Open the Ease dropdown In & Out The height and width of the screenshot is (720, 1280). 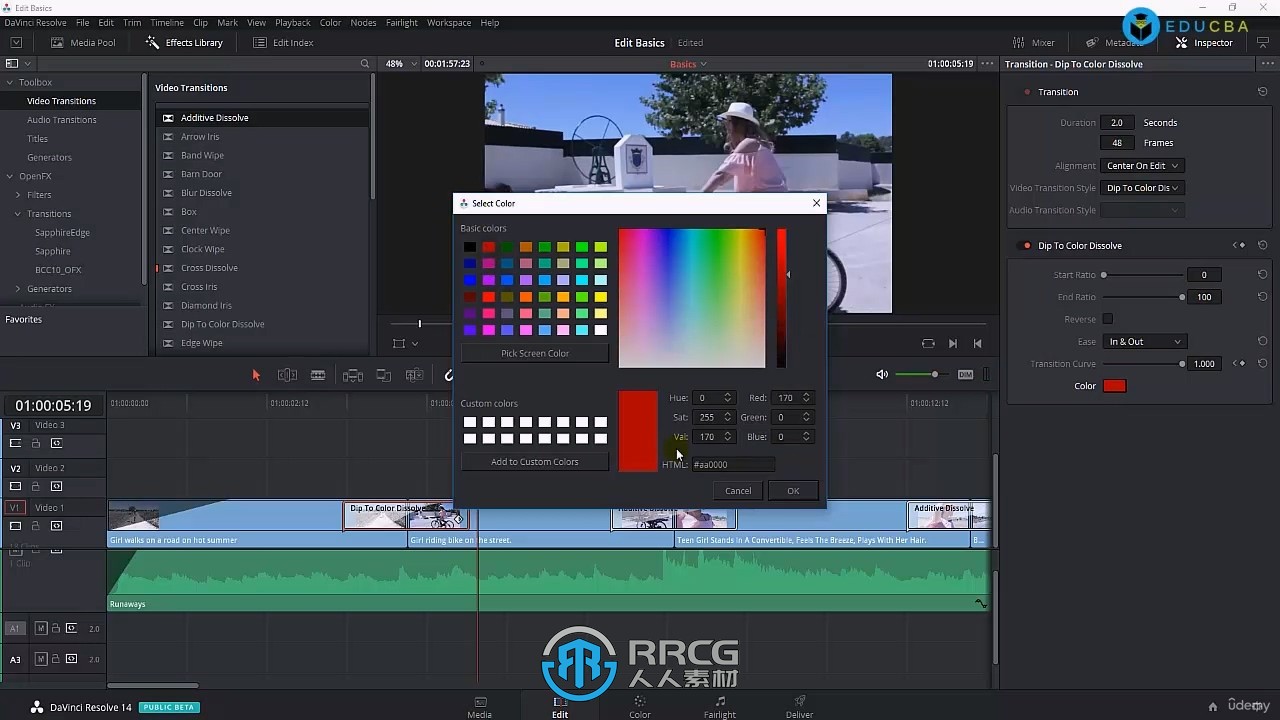coord(1145,342)
